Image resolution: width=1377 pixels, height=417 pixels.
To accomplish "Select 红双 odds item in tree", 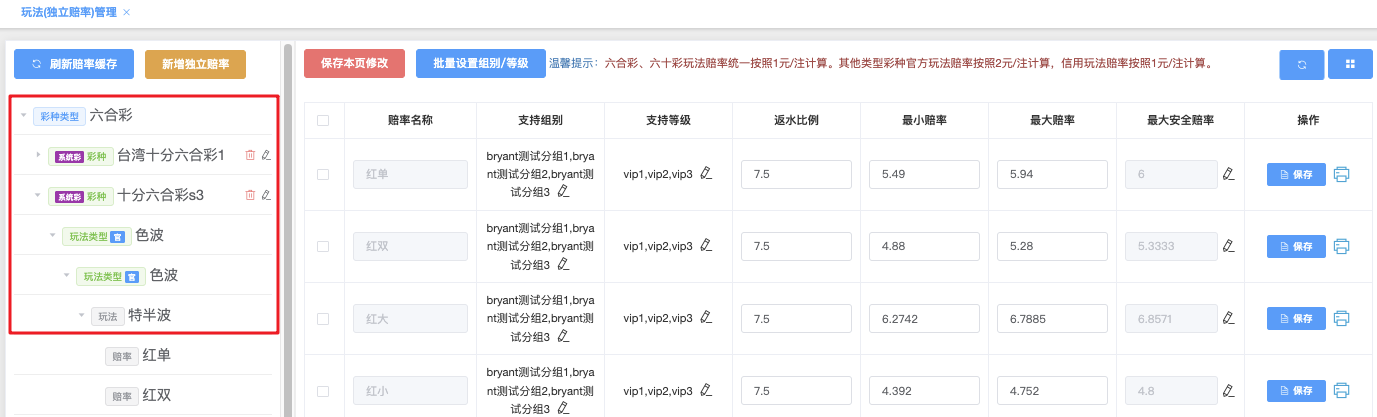I will click(156, 395).
